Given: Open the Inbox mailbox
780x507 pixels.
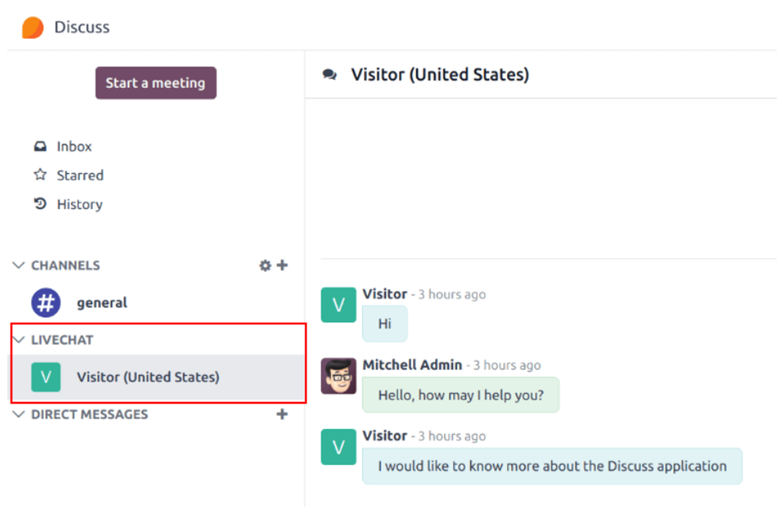Looking at the screenshot, I should [x=74, y=146].
